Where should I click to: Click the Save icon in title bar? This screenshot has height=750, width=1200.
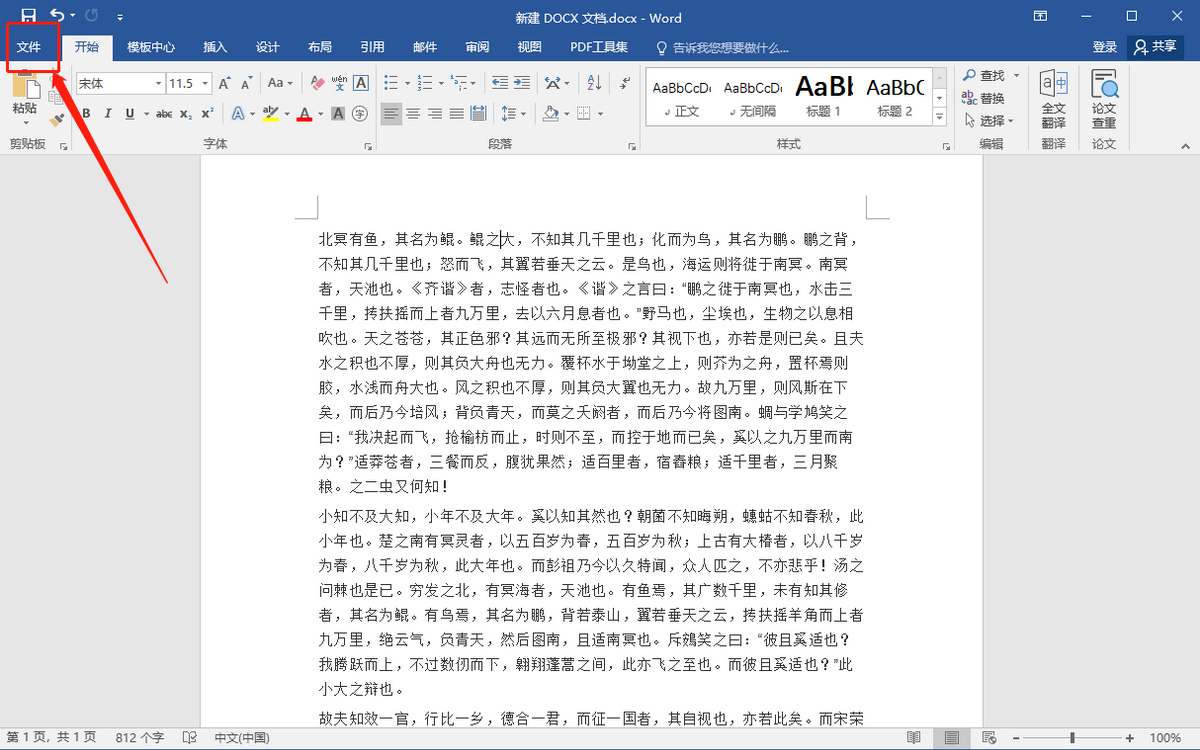28,16
